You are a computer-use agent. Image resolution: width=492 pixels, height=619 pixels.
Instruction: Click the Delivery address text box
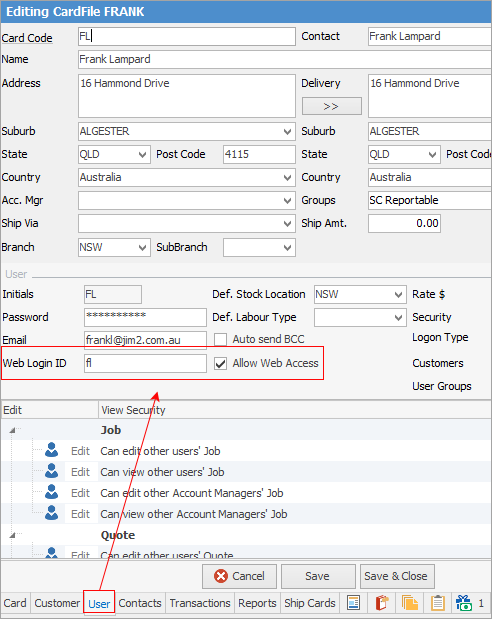pos(430,96)
